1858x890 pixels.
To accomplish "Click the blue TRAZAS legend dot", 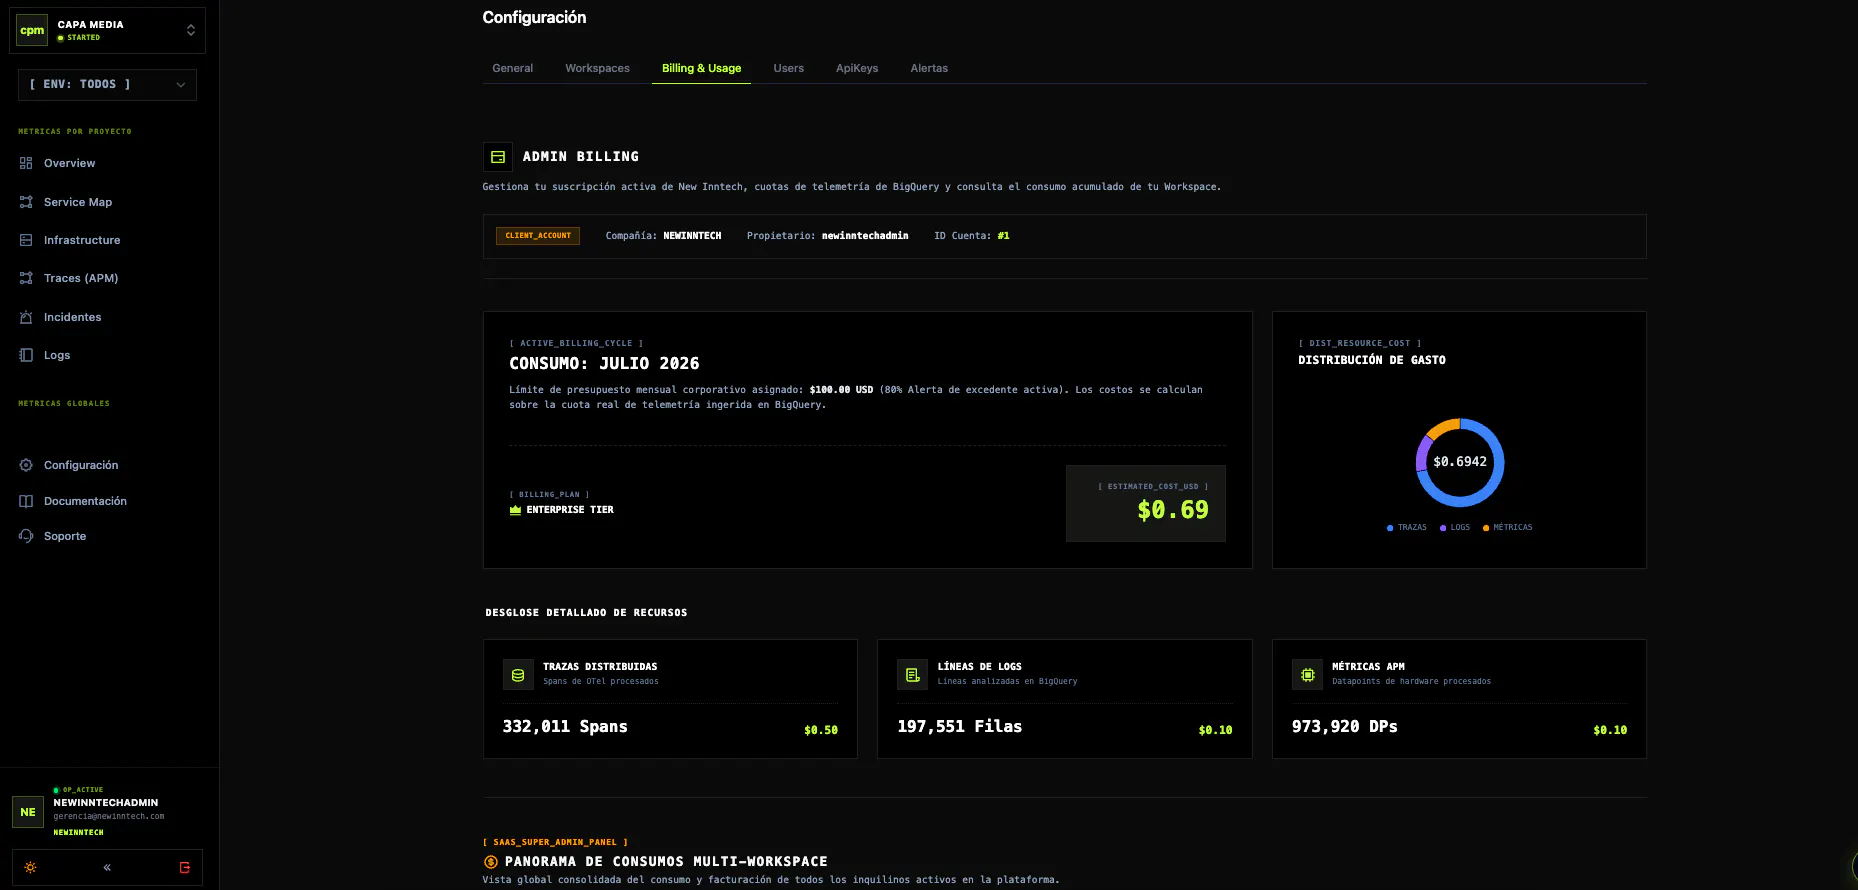I will pos(1390,528).
